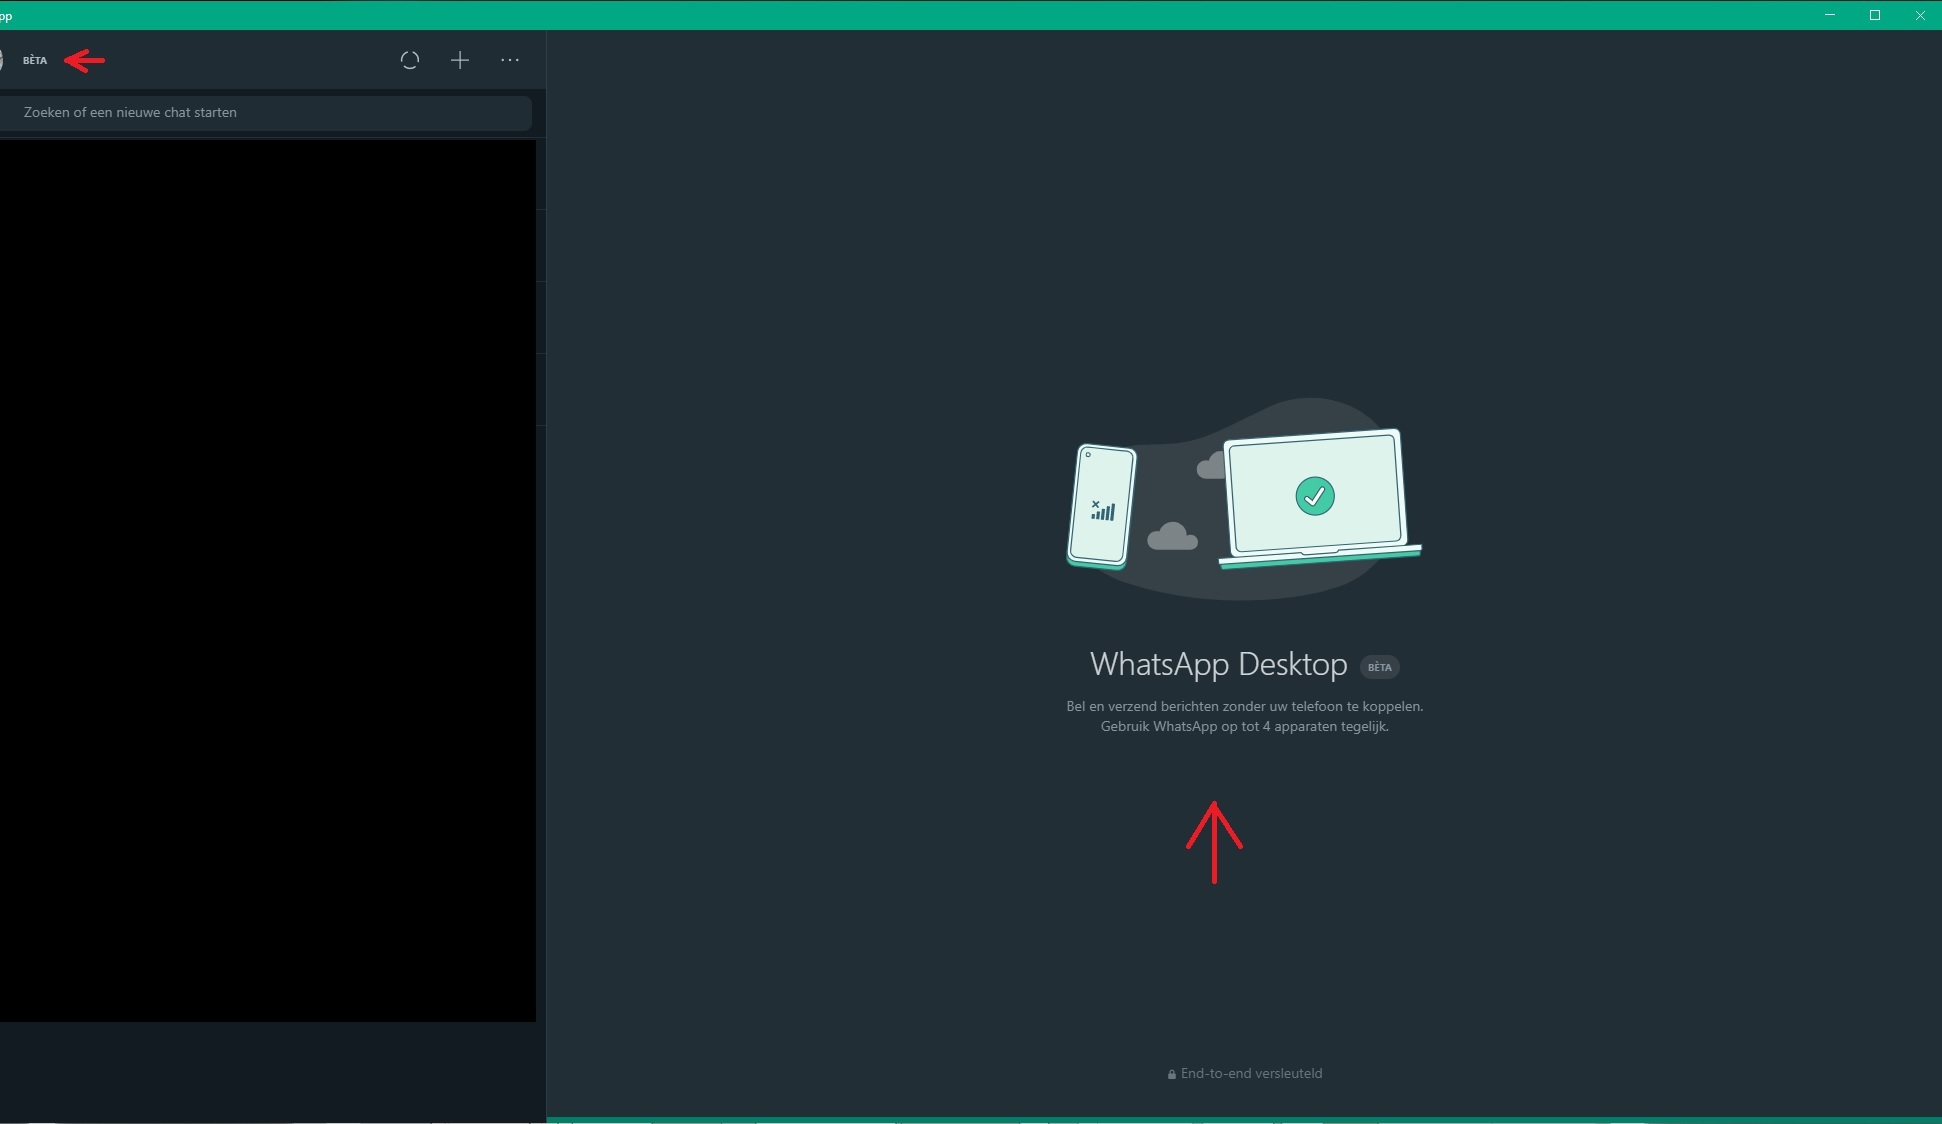Viewport: 1942px width, 1124px height.
Task: Click the grey cloud between phone and laptop
Action: (x=1172, y=538)
